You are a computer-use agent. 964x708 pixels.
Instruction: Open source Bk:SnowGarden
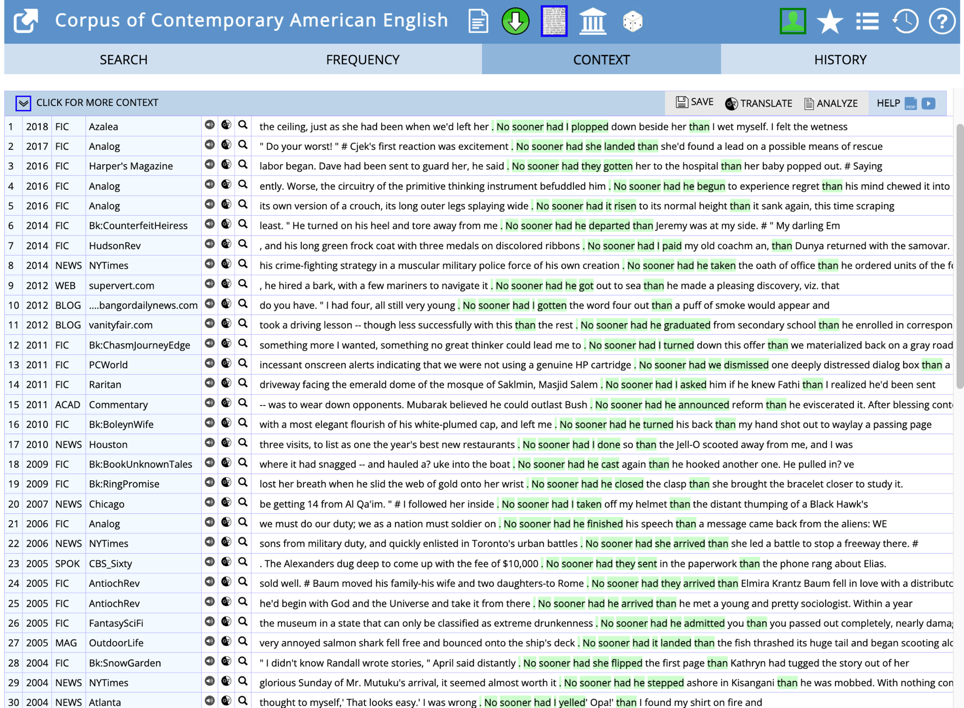tap(125, 663)
